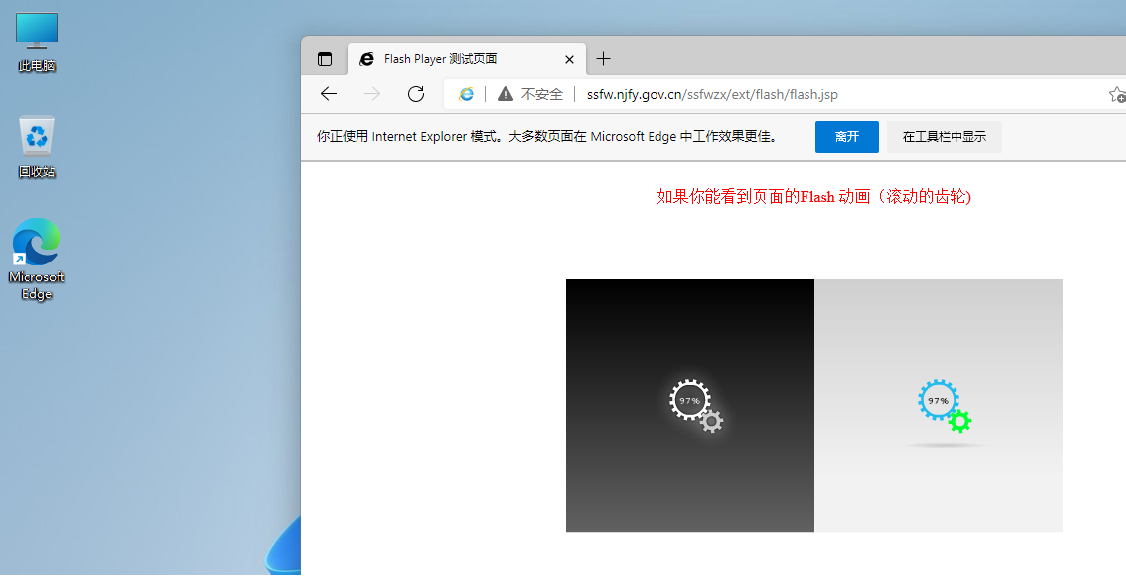
Task: Open 此电脑 from the desktop
Action: (x=36, y=30)
